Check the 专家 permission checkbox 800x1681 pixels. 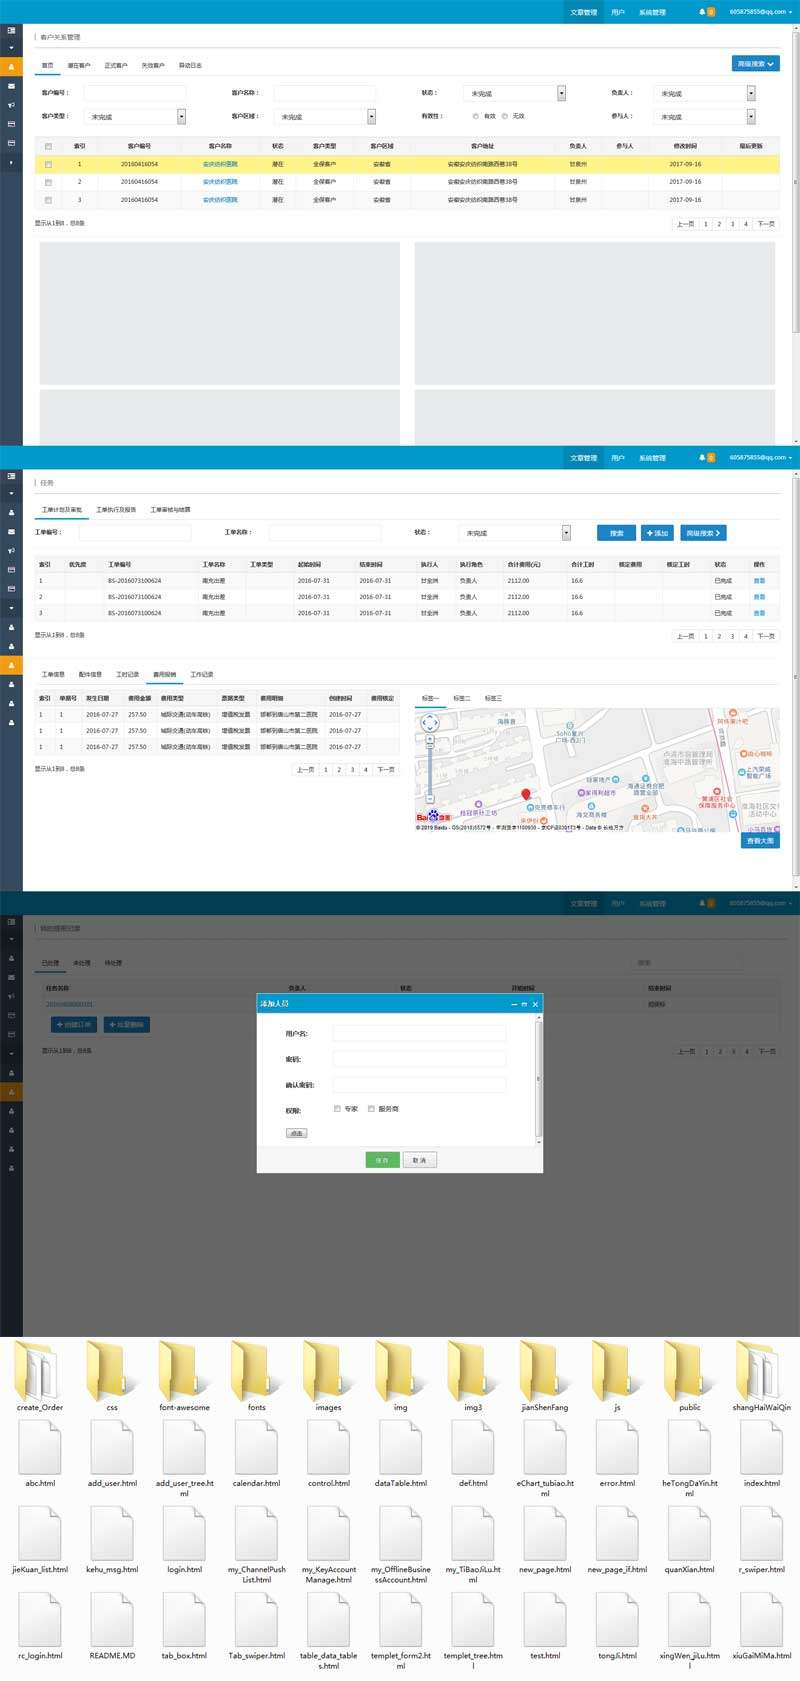click(337, 1109)
